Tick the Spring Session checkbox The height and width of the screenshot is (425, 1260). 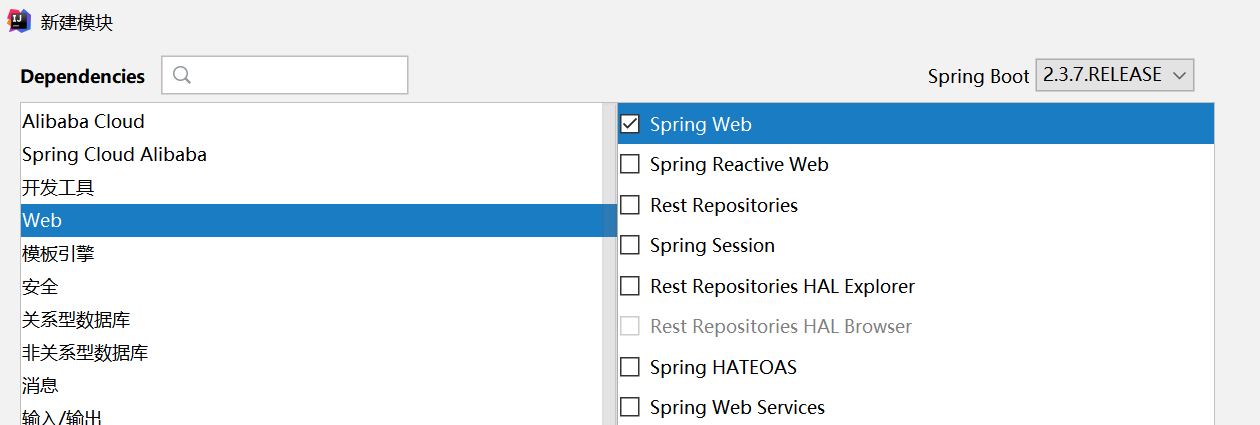click(x=630, y=245)
